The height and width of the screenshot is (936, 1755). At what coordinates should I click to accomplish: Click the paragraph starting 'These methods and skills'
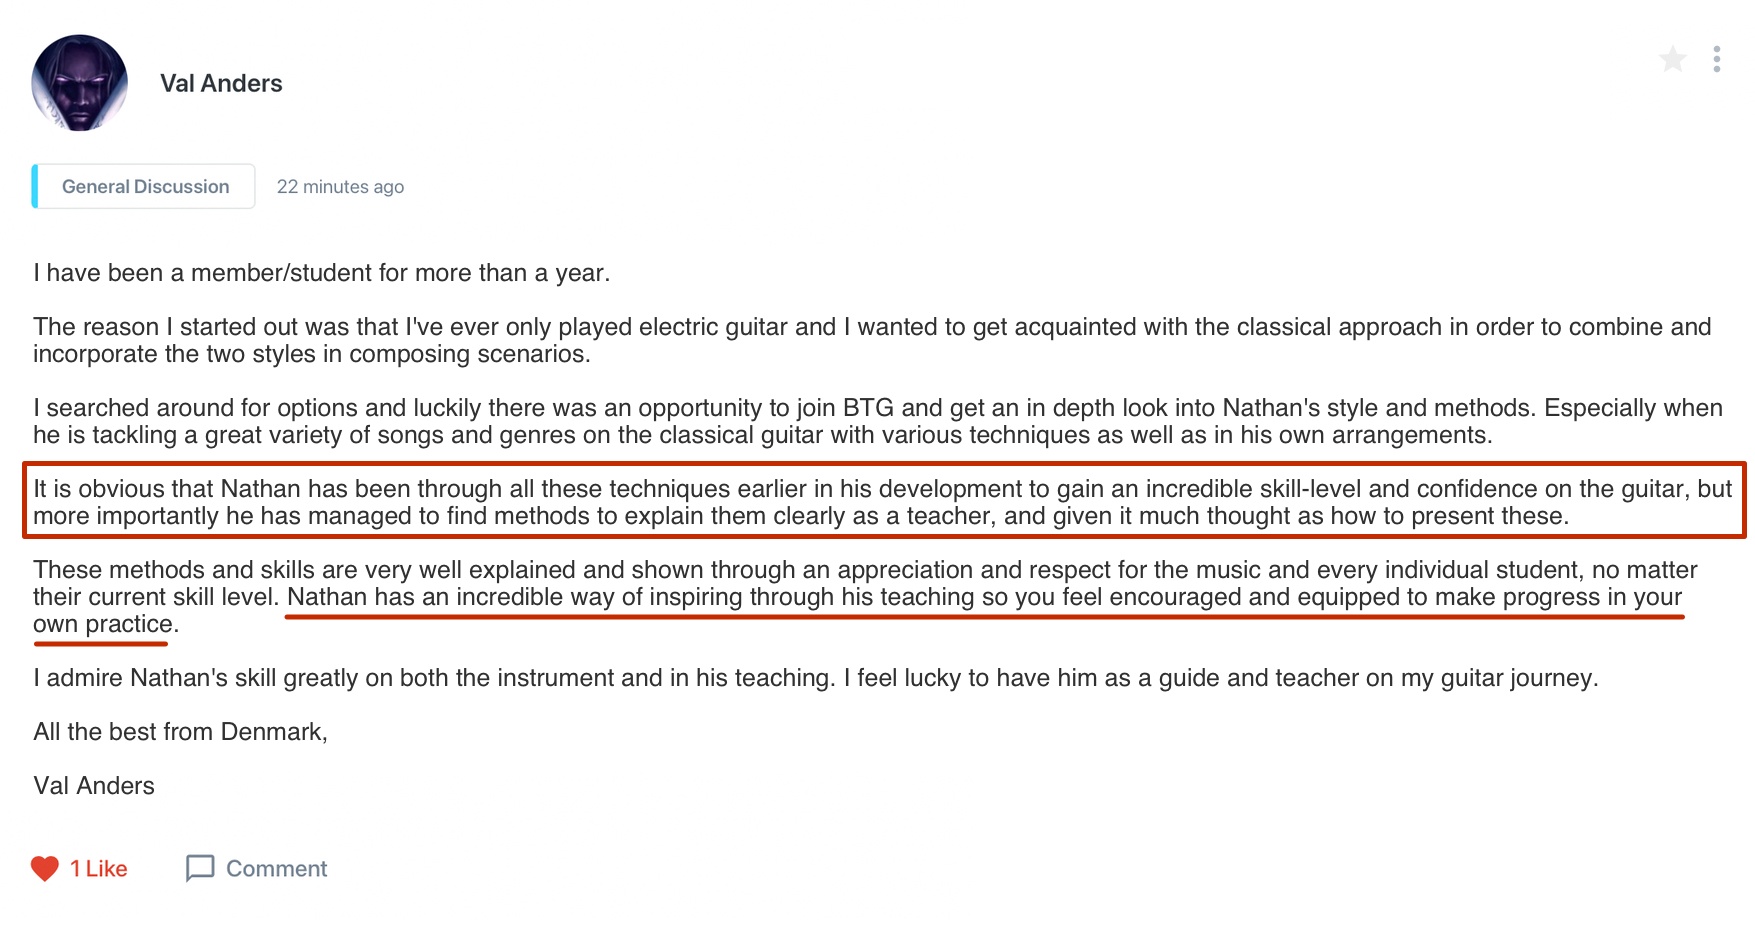point(866,597)
